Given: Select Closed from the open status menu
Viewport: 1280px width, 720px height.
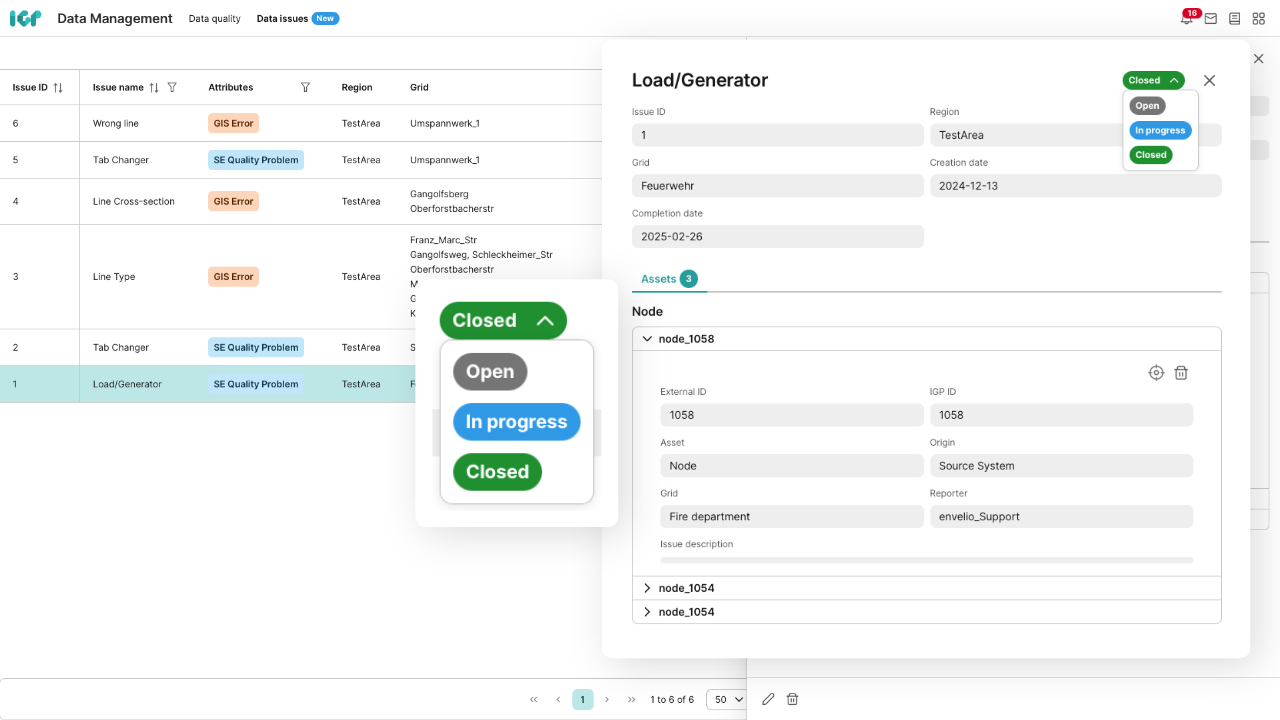Looking at the screenshot, I should (496, 471).
